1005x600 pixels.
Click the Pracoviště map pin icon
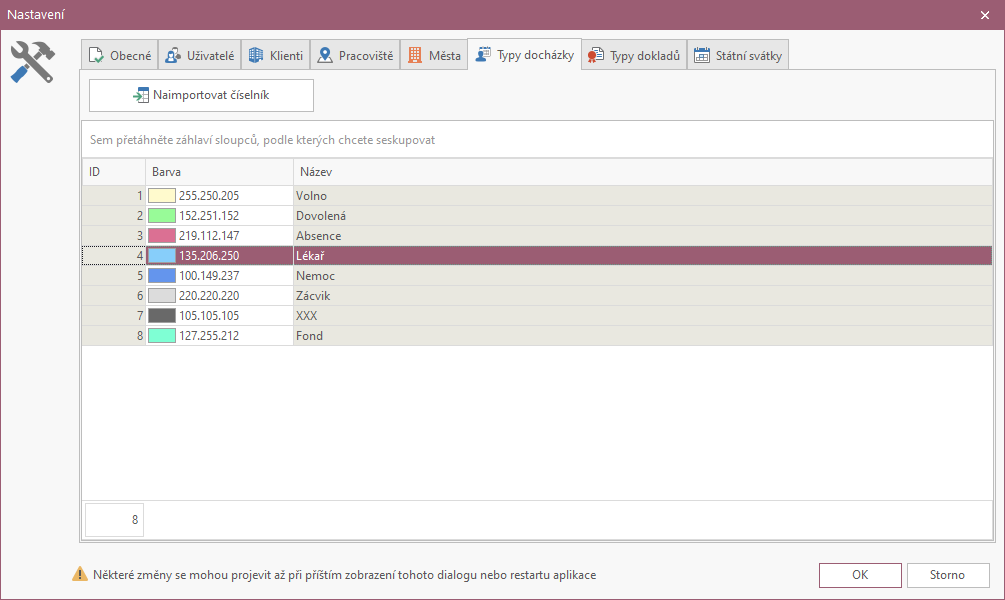tap(325, 56)
